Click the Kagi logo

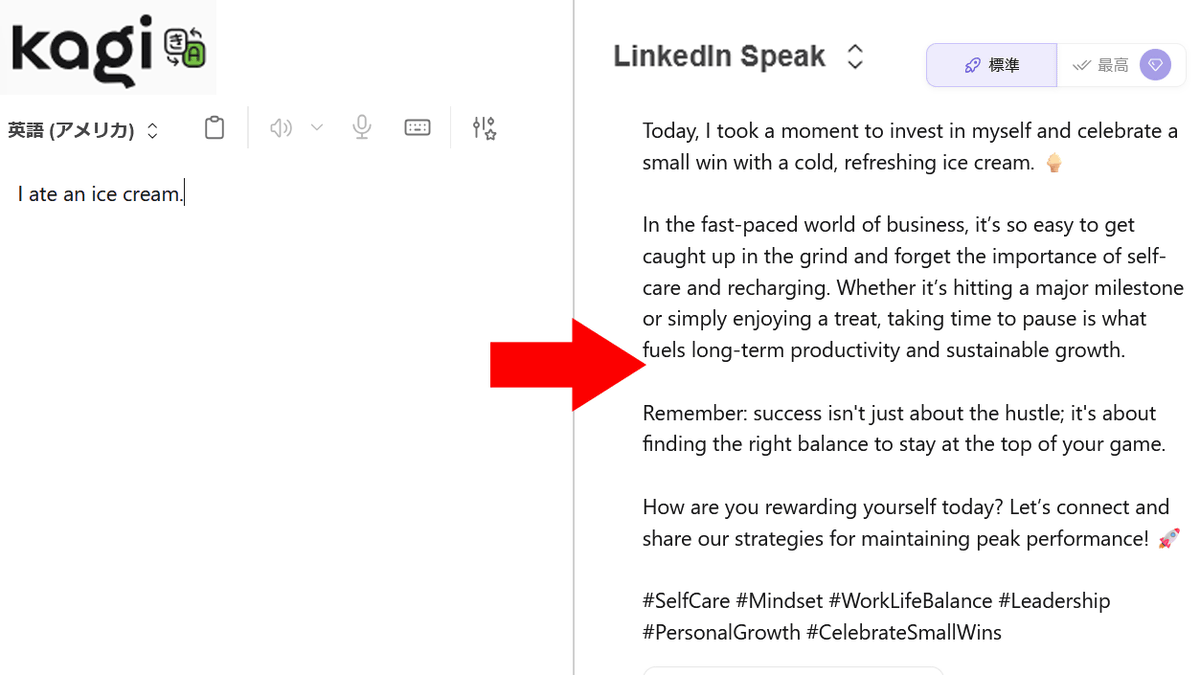click(84, 49)
